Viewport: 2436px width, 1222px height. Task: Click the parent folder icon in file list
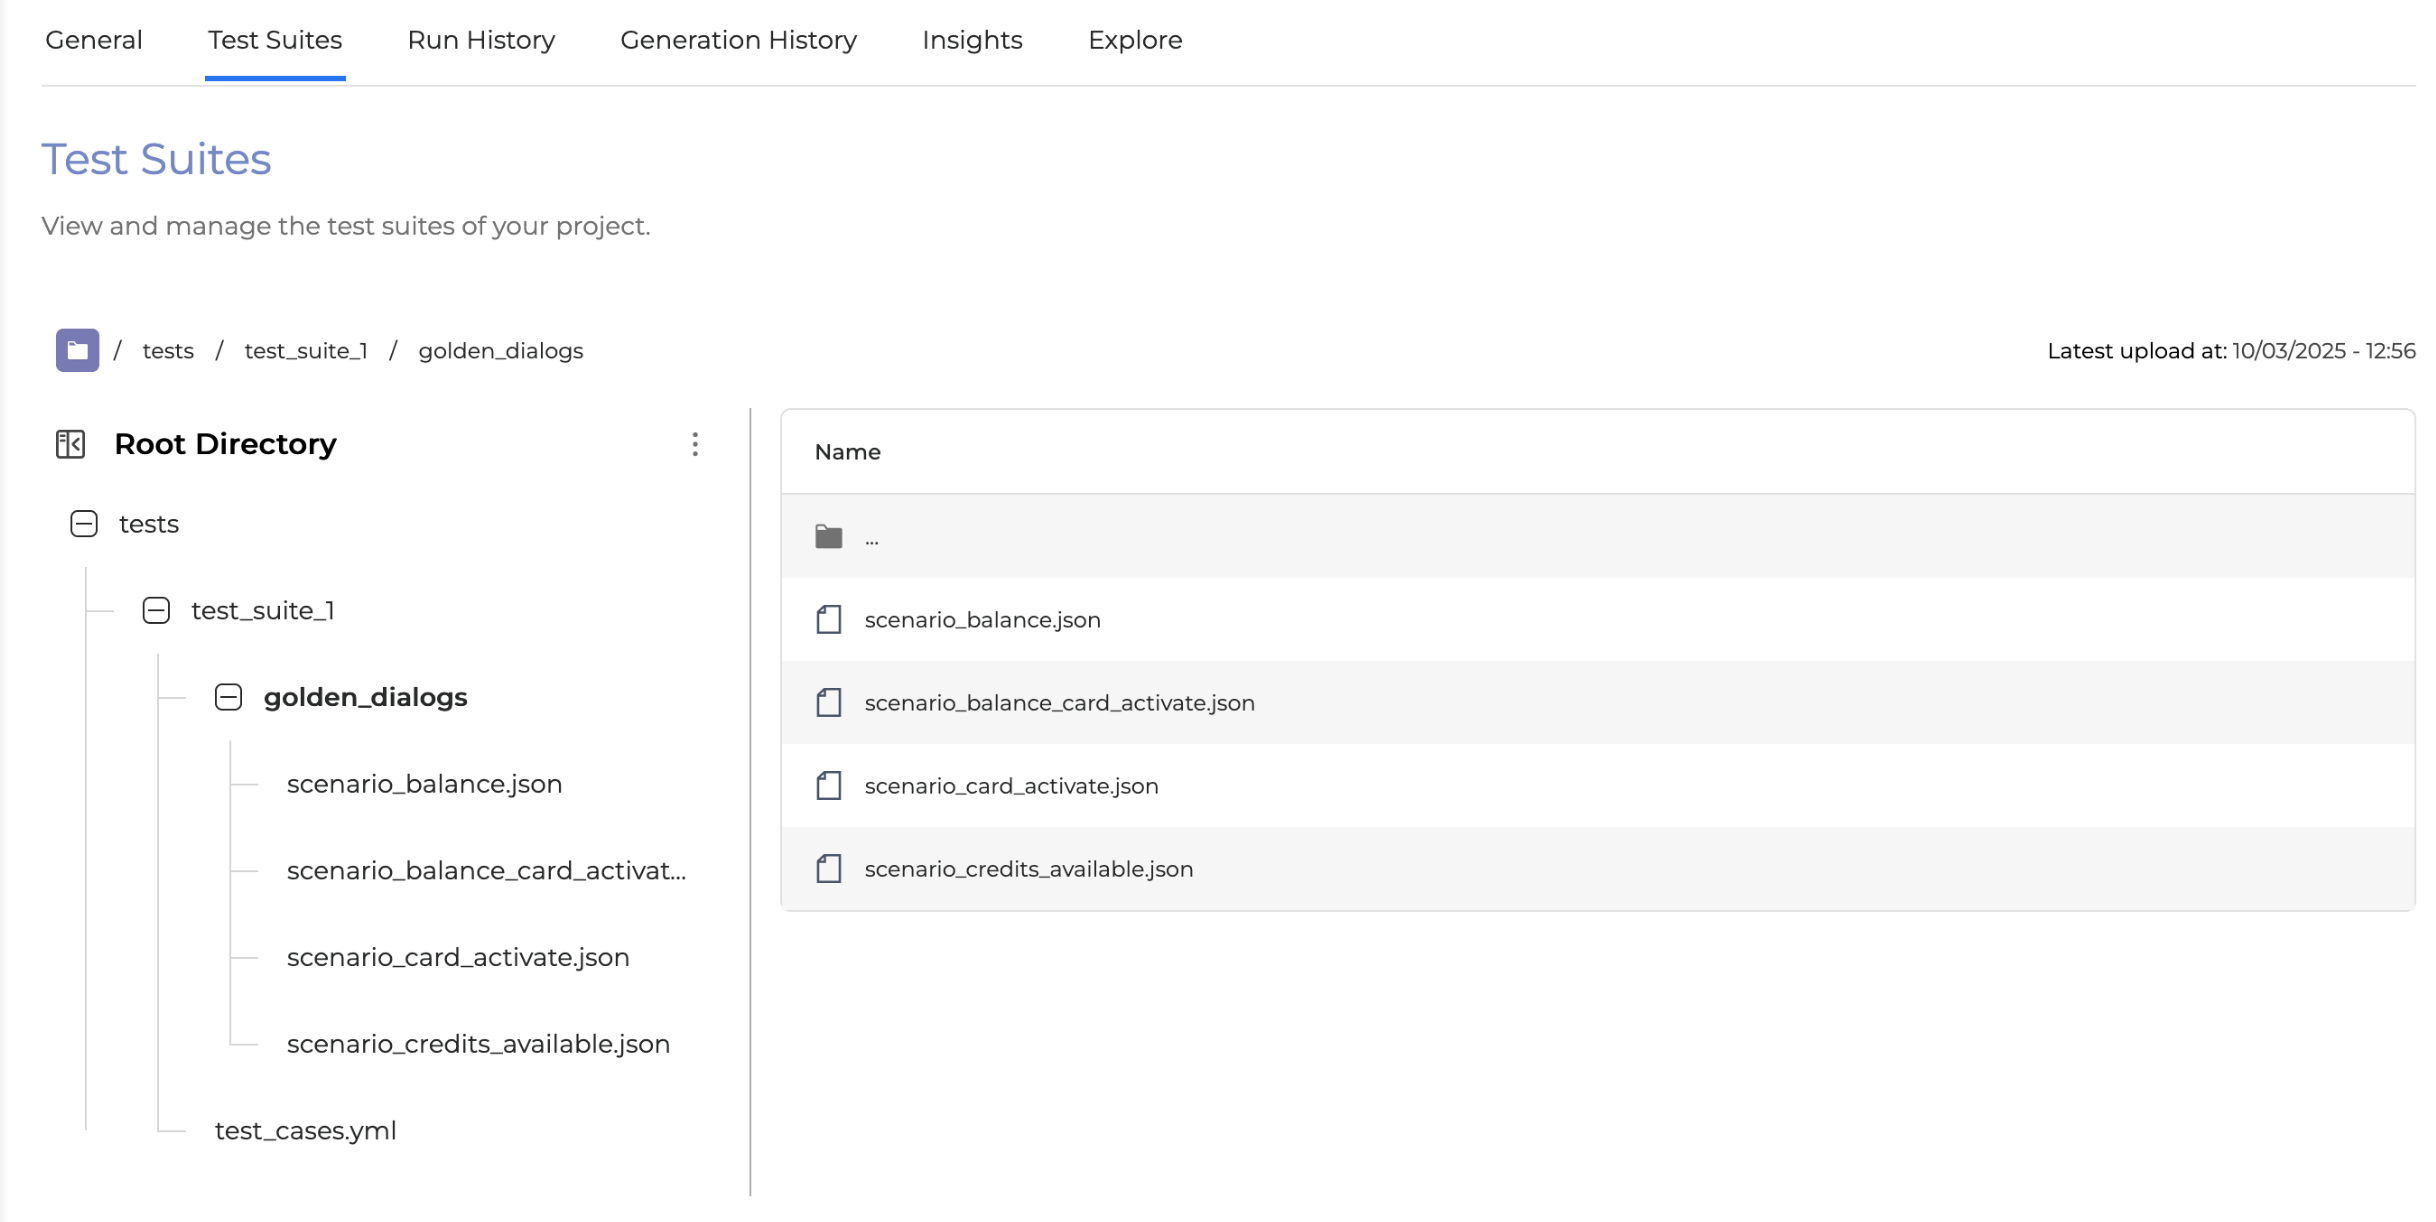(x=828, y=537)
